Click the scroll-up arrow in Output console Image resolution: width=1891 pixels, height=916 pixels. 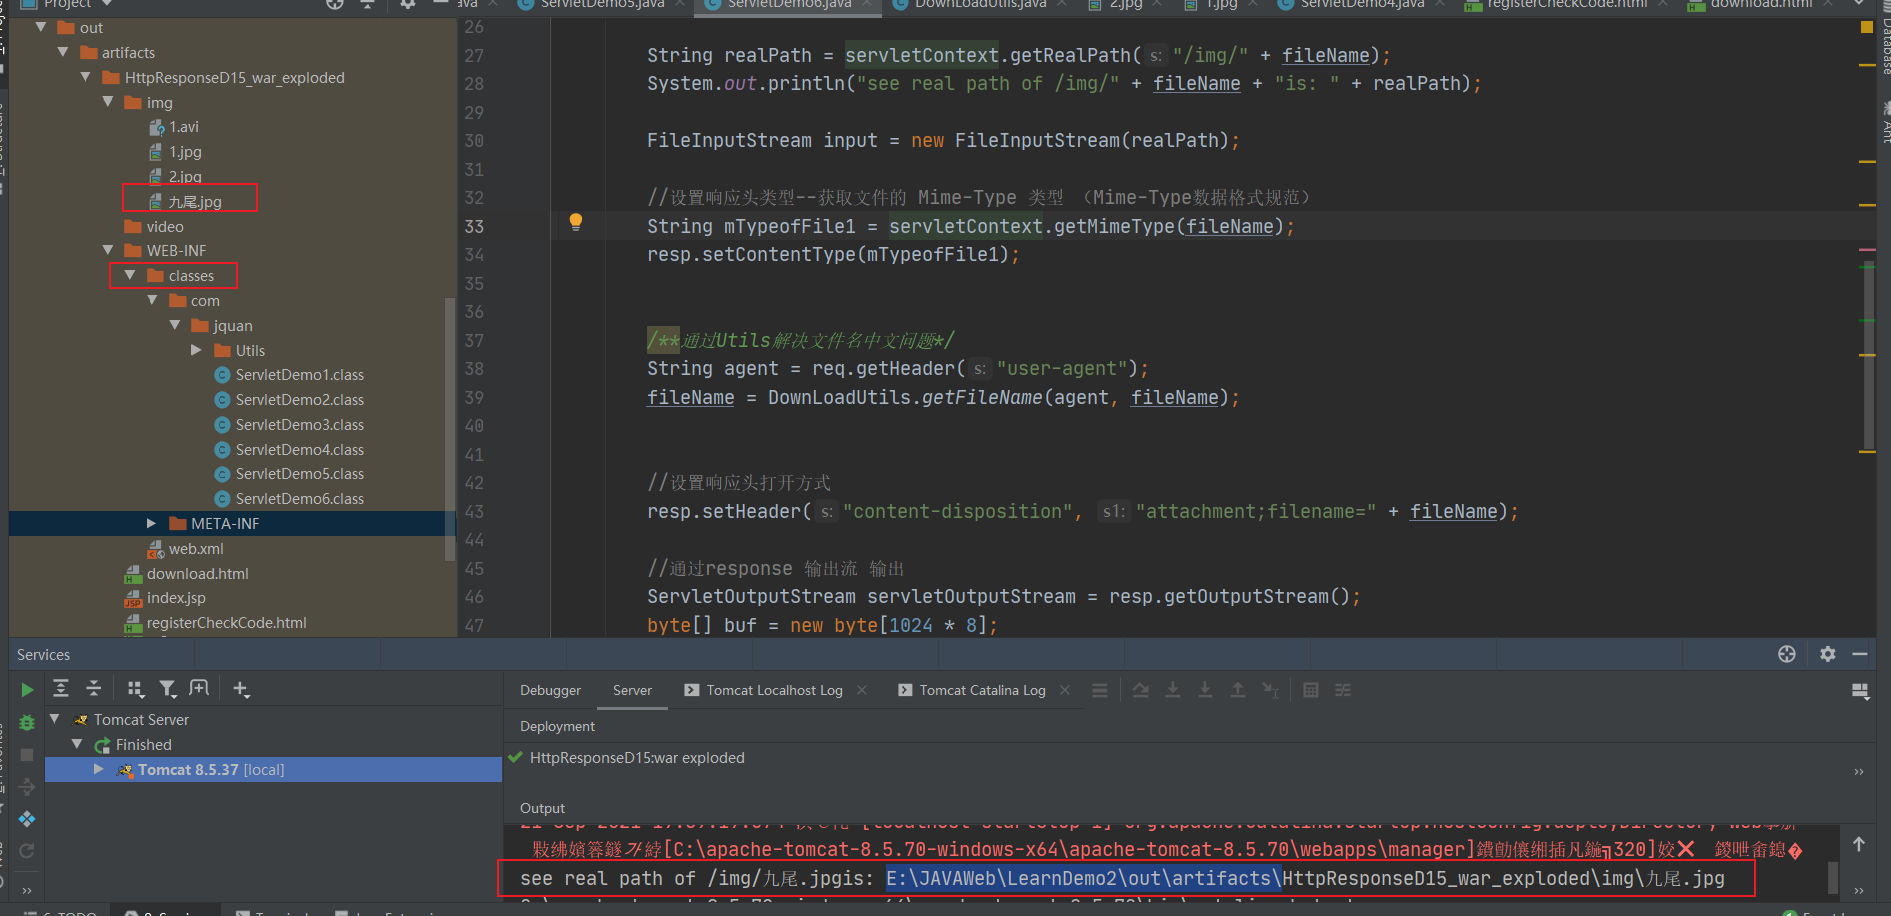coord(1859,844)
